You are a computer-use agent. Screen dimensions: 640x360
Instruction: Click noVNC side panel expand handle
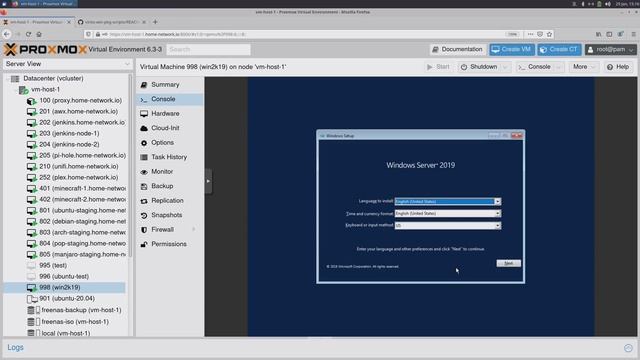tap(208, 181)
